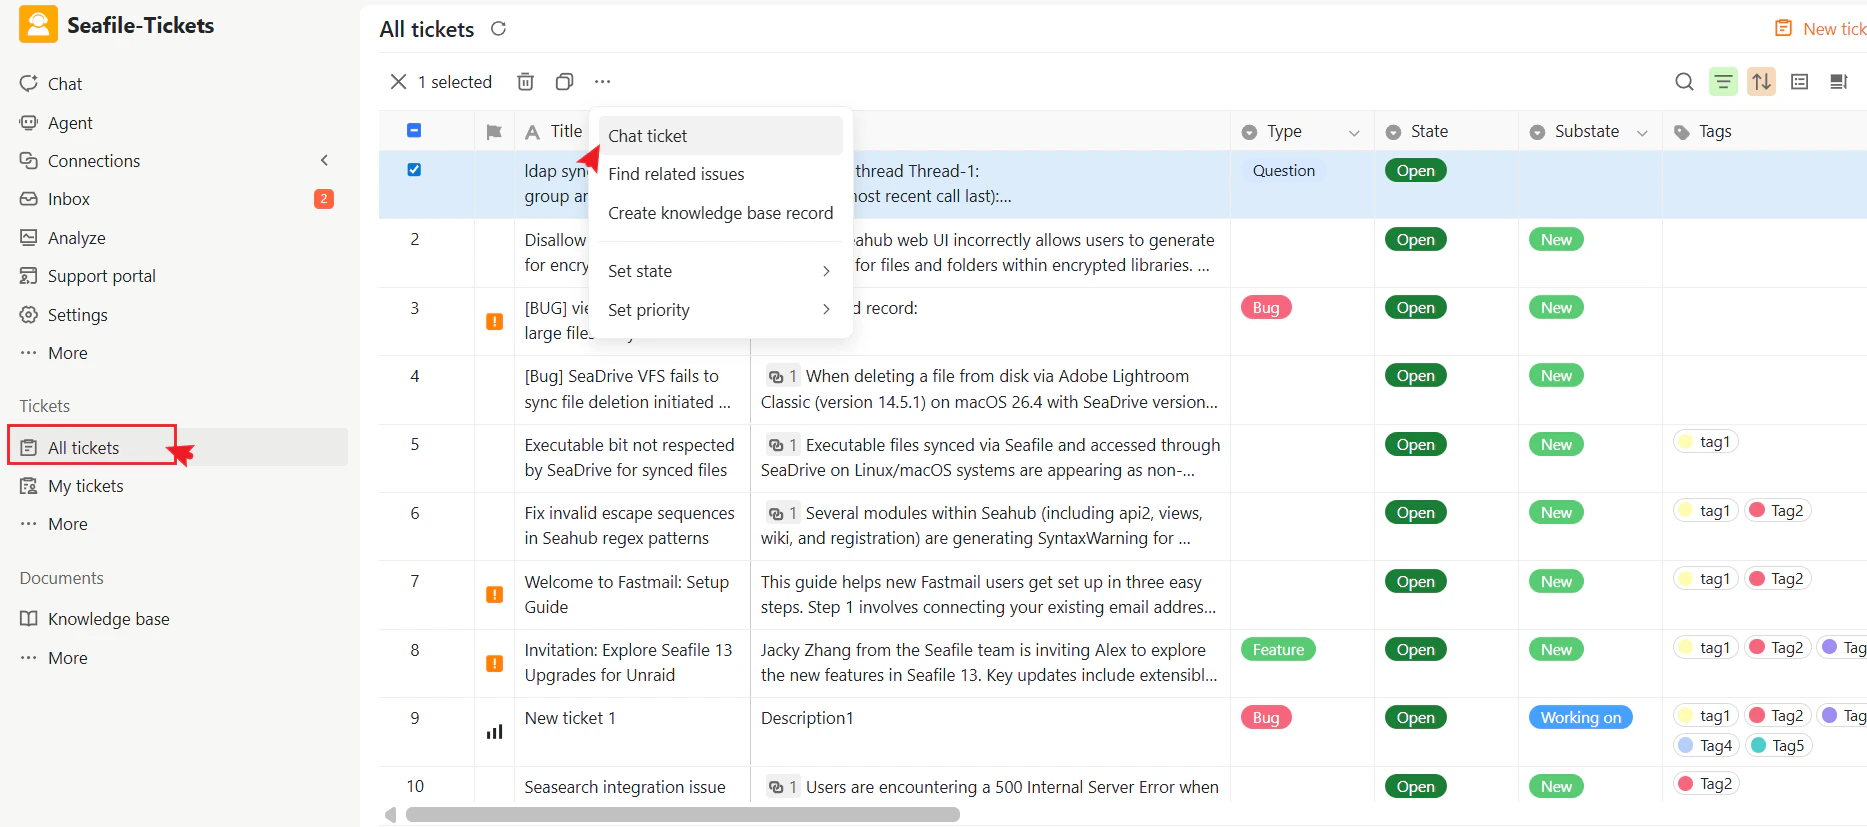This screenshot has height=827, width=1867.
Task: Clear the current row selection
Action: click(x=398, y=82)
